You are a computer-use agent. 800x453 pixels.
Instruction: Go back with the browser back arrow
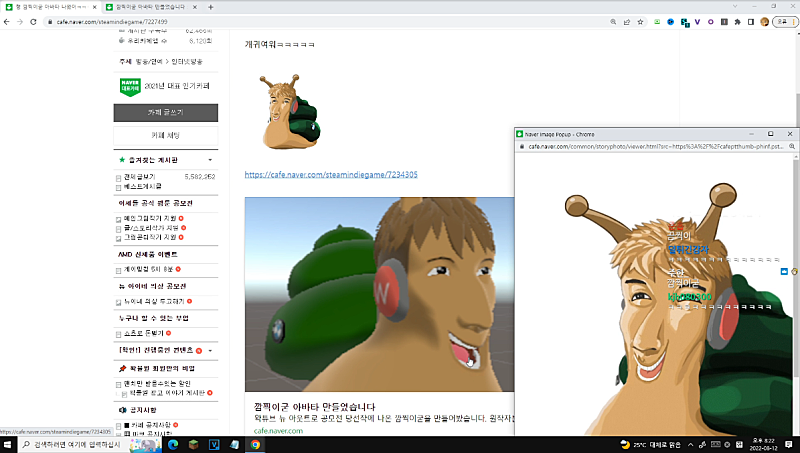(x=7, y=22)
